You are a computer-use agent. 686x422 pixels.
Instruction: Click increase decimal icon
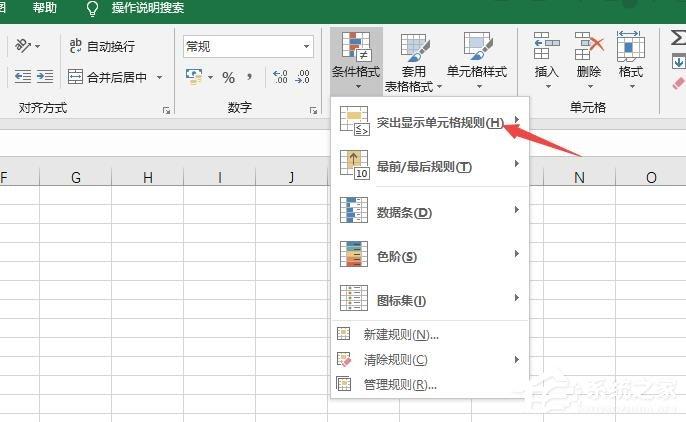coord(280,77)
